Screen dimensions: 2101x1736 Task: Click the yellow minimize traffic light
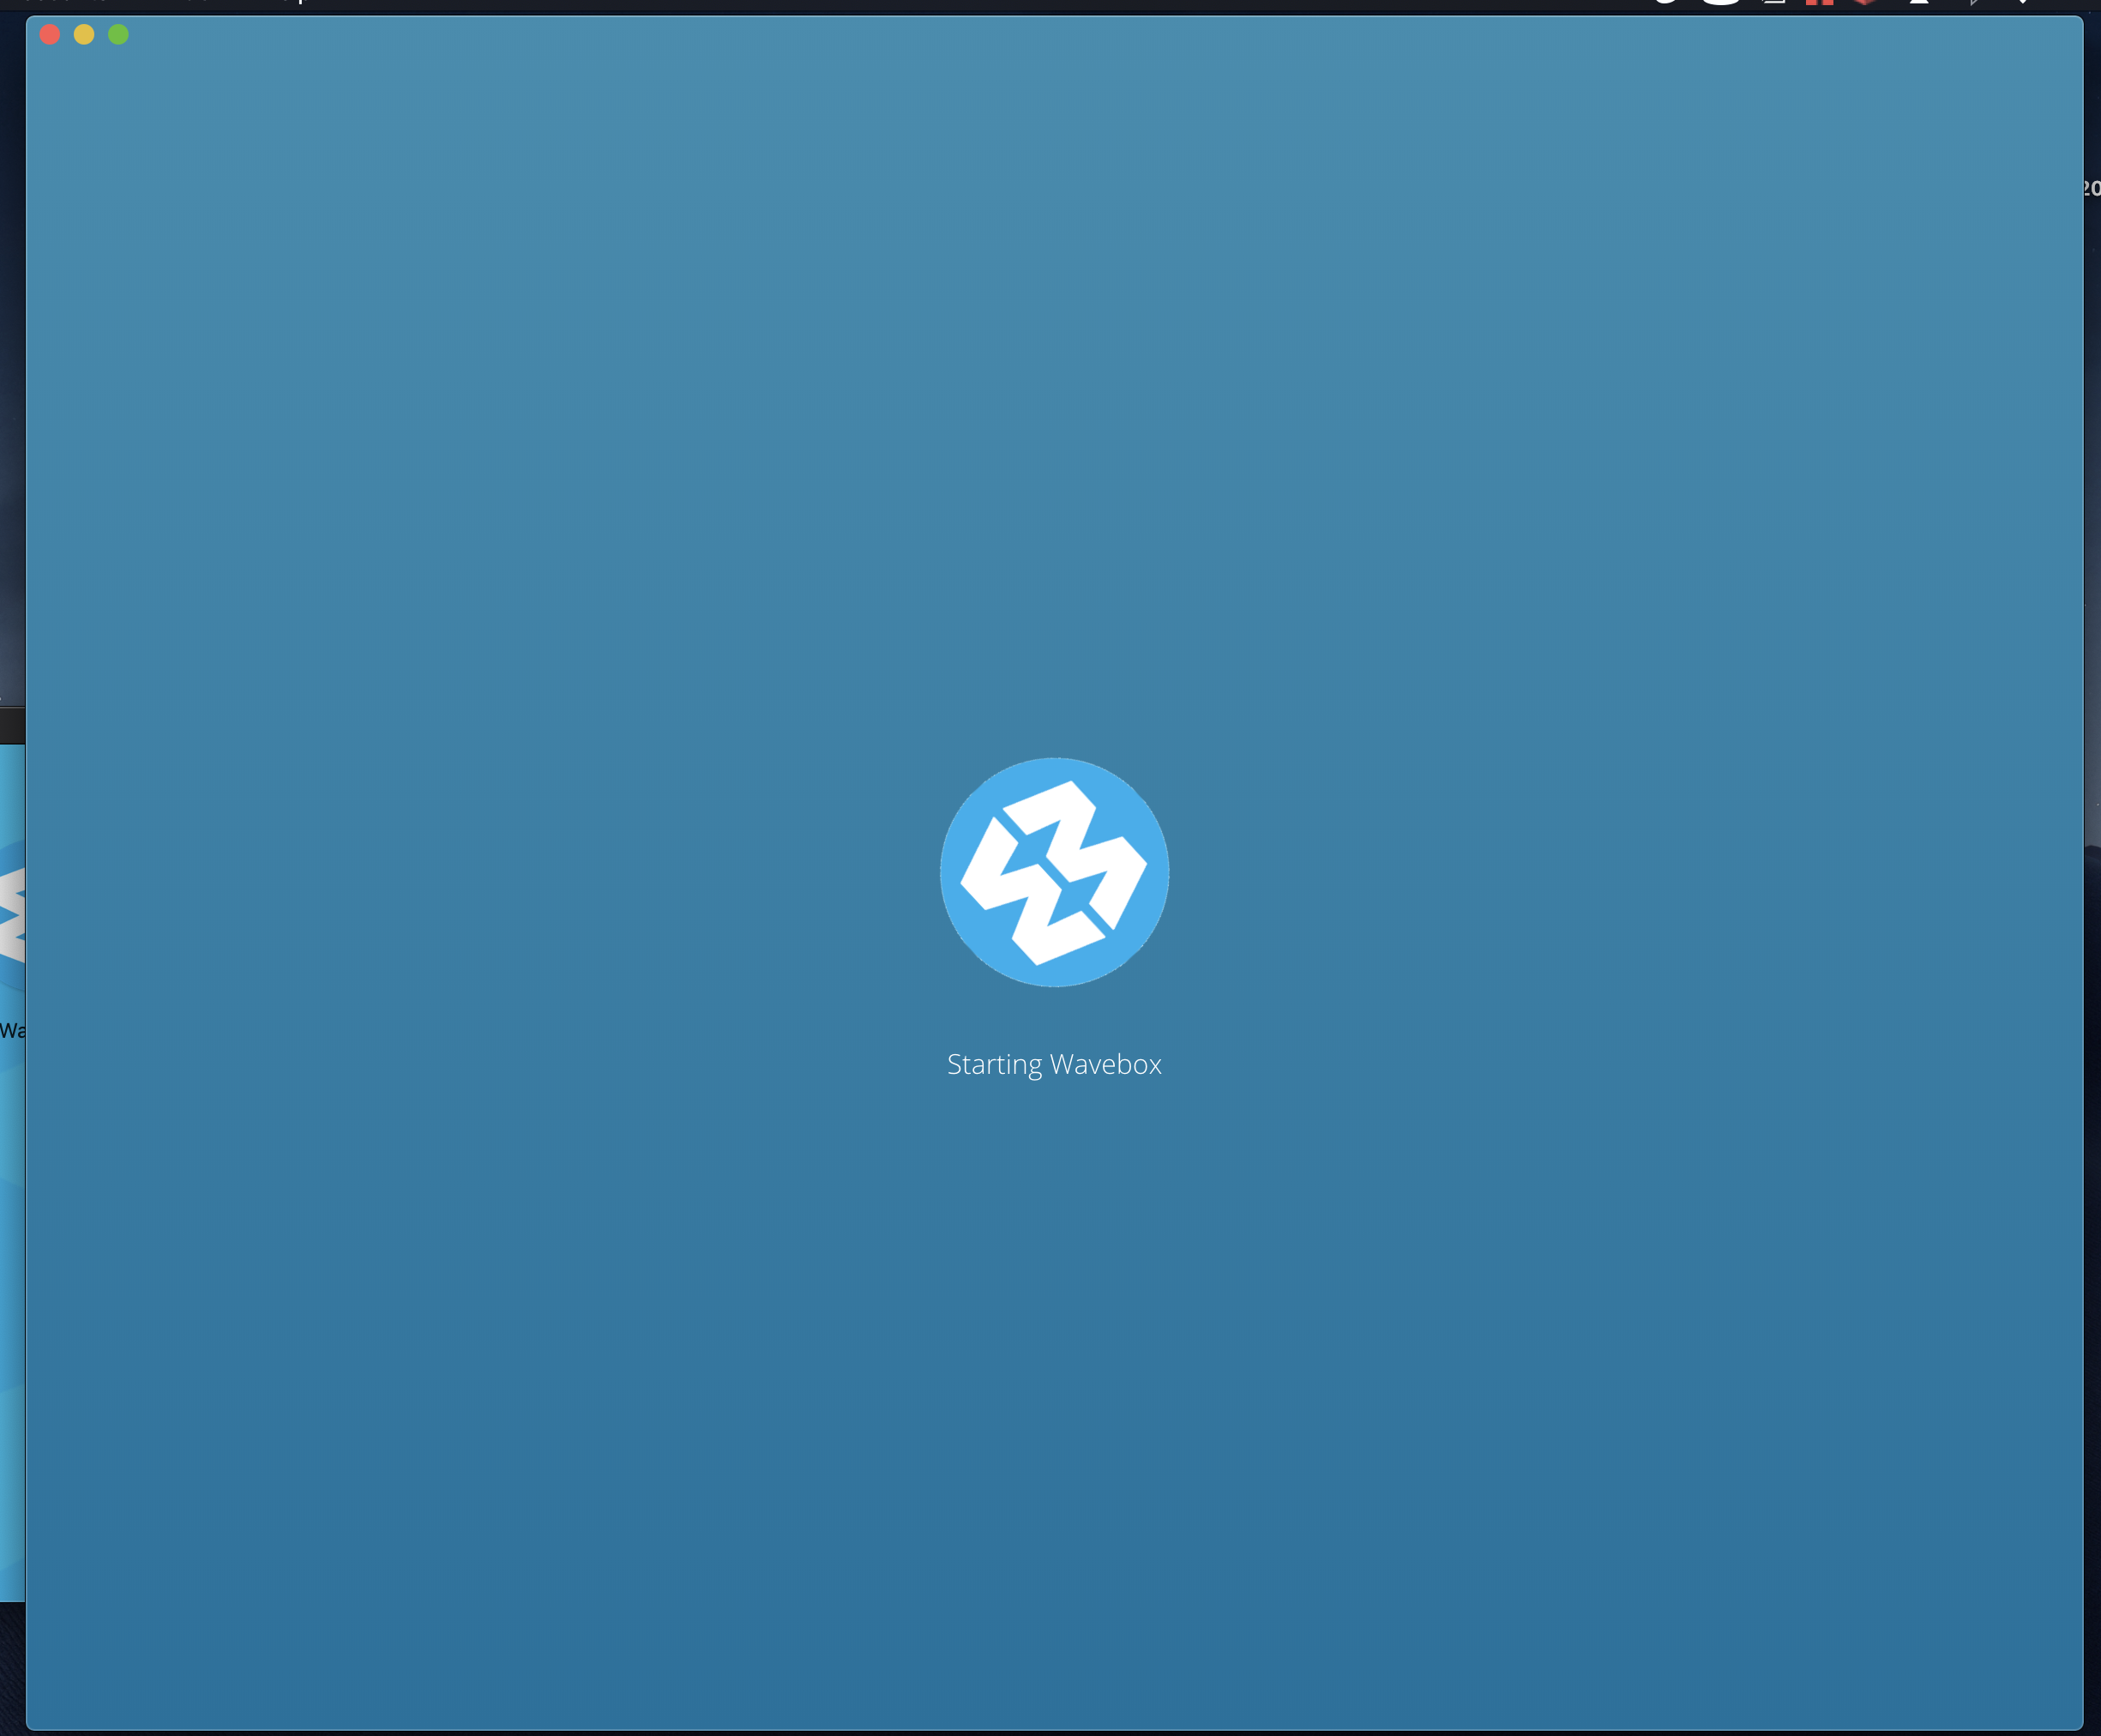click(84, 34)
